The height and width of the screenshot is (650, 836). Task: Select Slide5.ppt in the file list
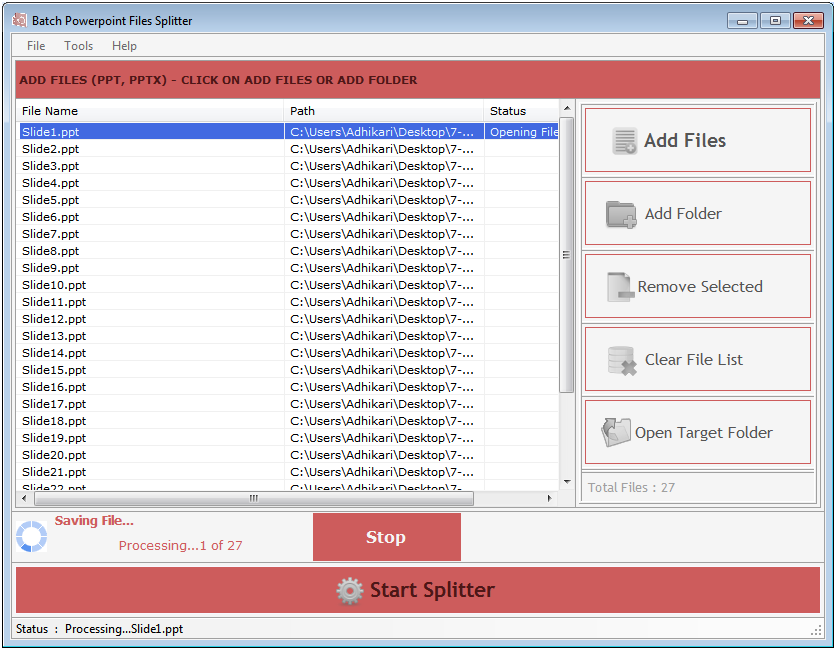[x=50, y=200]
